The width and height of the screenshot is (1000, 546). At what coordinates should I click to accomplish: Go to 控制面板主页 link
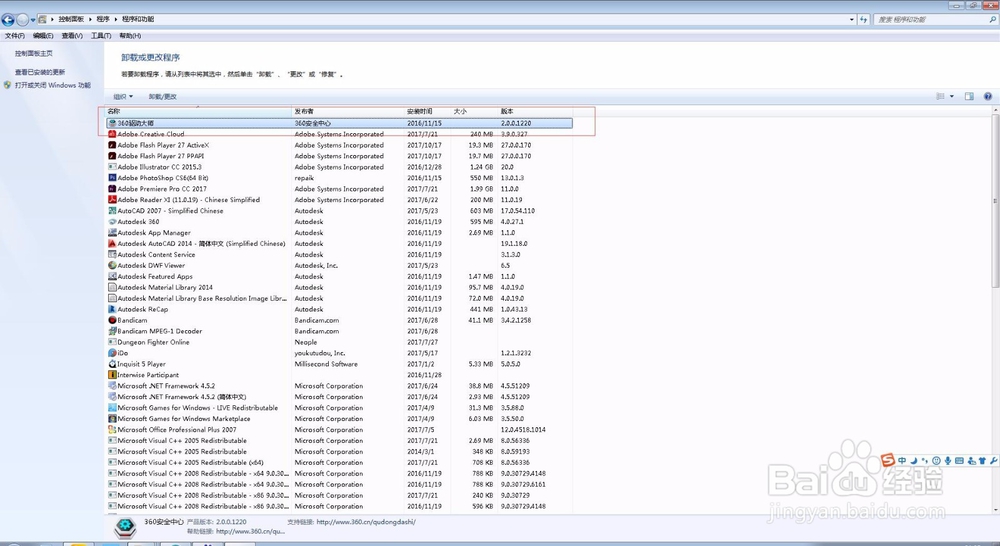[x=34, y=54]
